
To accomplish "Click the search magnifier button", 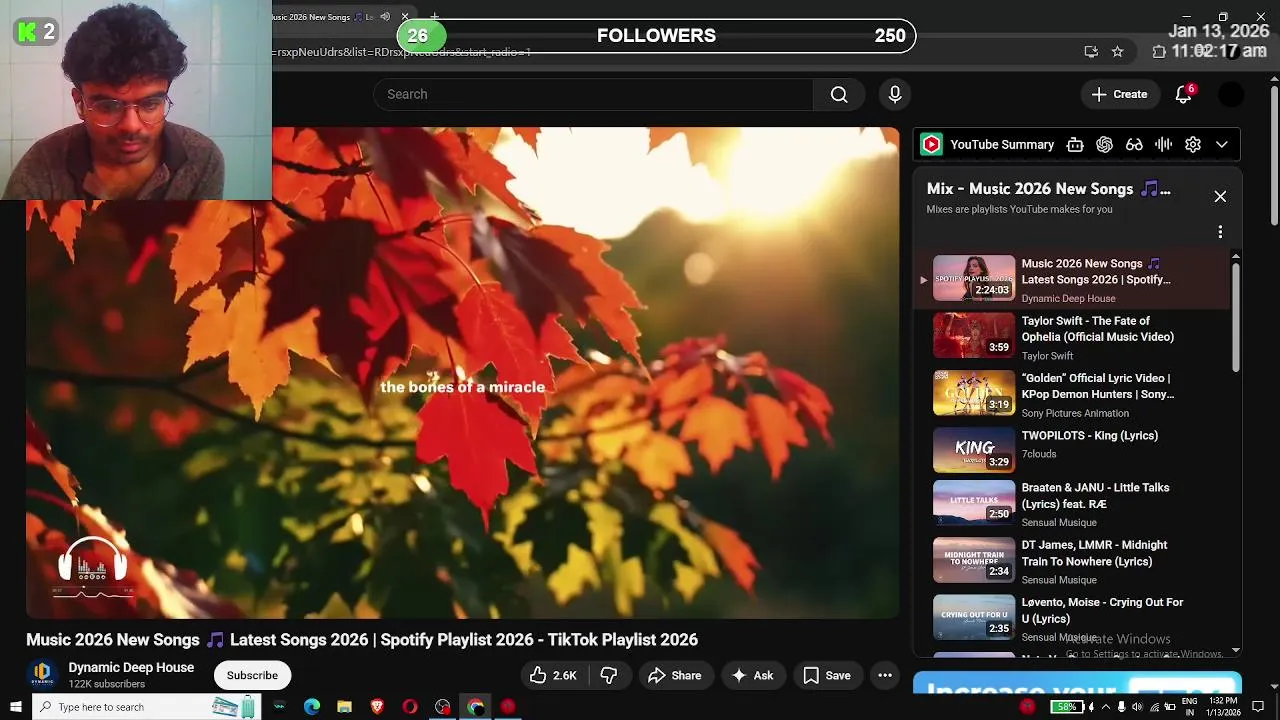I will coord(839,94).
